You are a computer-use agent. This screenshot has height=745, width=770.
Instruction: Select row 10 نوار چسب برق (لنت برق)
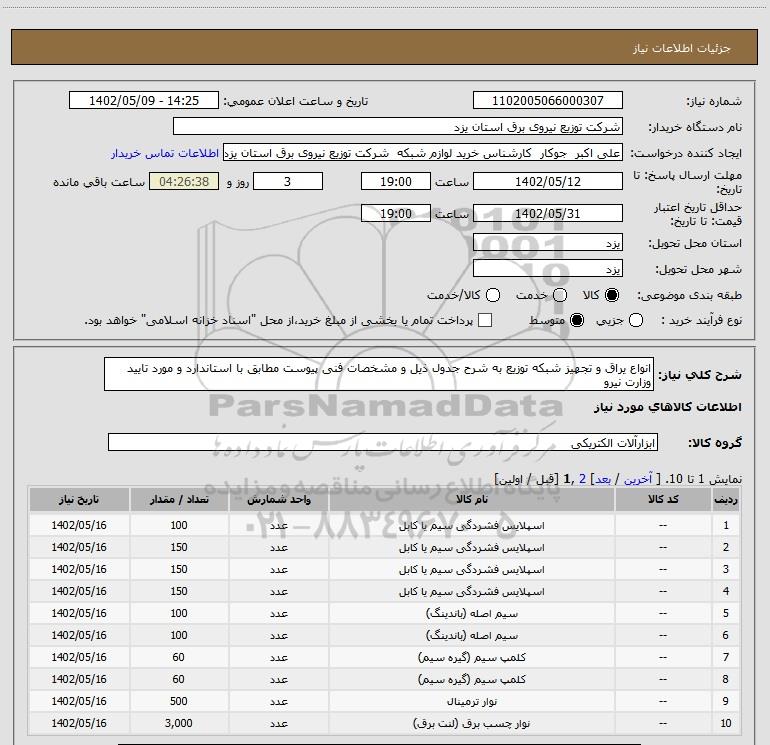point(384,723)
